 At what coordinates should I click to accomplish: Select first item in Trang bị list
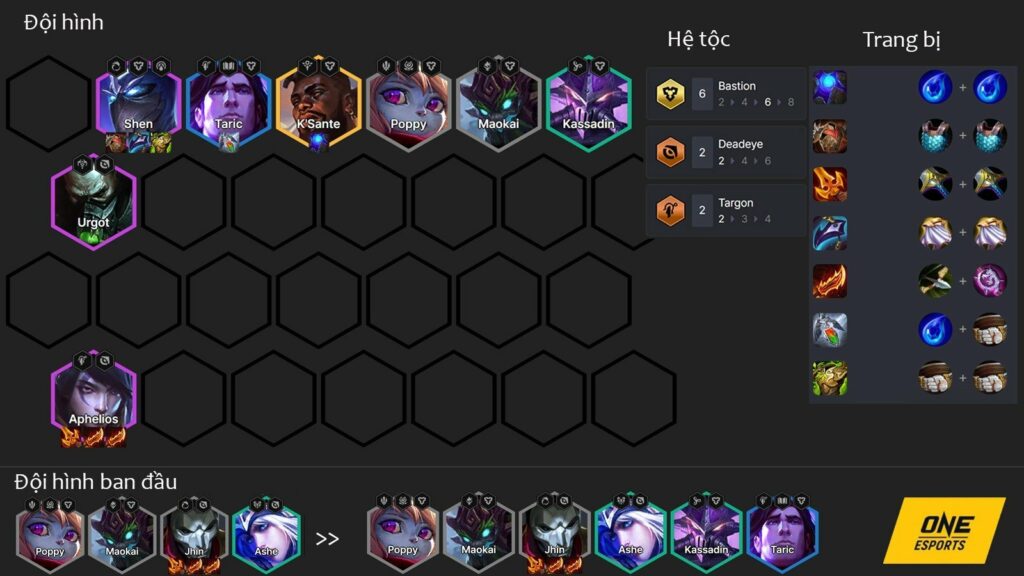(x=830, y=87)
